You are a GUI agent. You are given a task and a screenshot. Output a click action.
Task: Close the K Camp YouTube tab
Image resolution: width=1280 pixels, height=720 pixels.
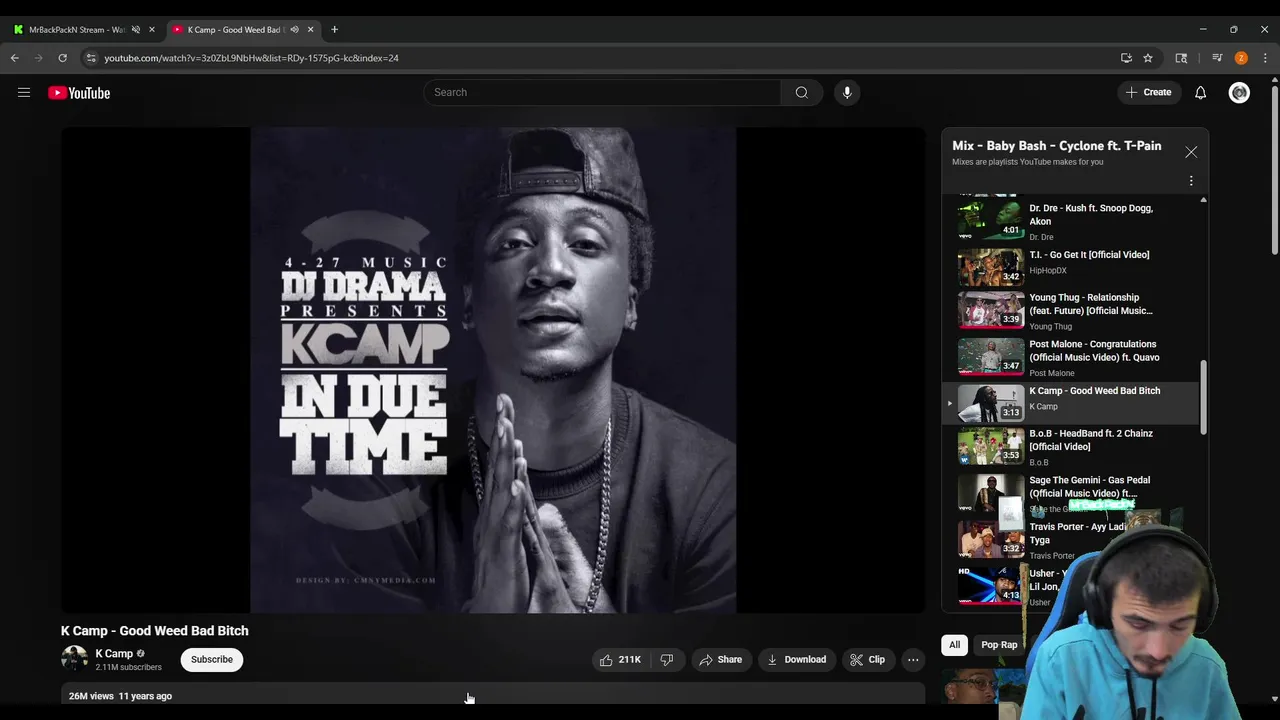click(x=310, y=29)
